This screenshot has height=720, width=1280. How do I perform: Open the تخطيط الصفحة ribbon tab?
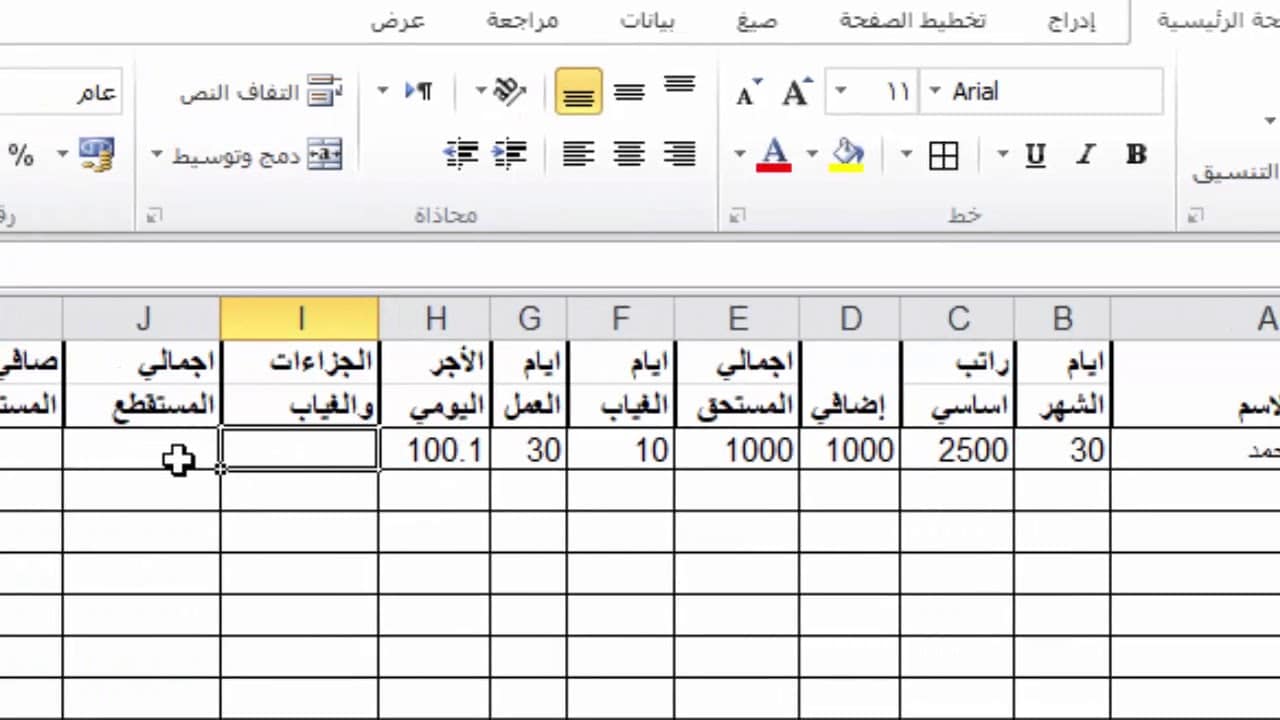pyautogui.click(x=912, y=21)
